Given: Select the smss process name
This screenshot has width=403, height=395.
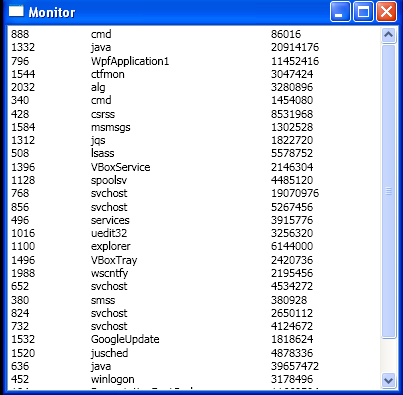Looking at the screenshot, I should (x=103, y=300).
